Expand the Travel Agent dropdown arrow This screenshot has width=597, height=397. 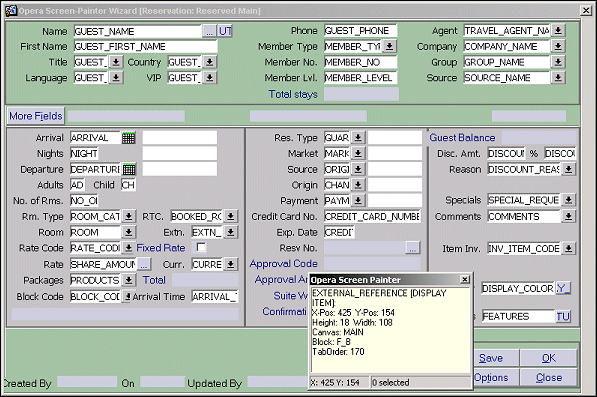(558, 30)
